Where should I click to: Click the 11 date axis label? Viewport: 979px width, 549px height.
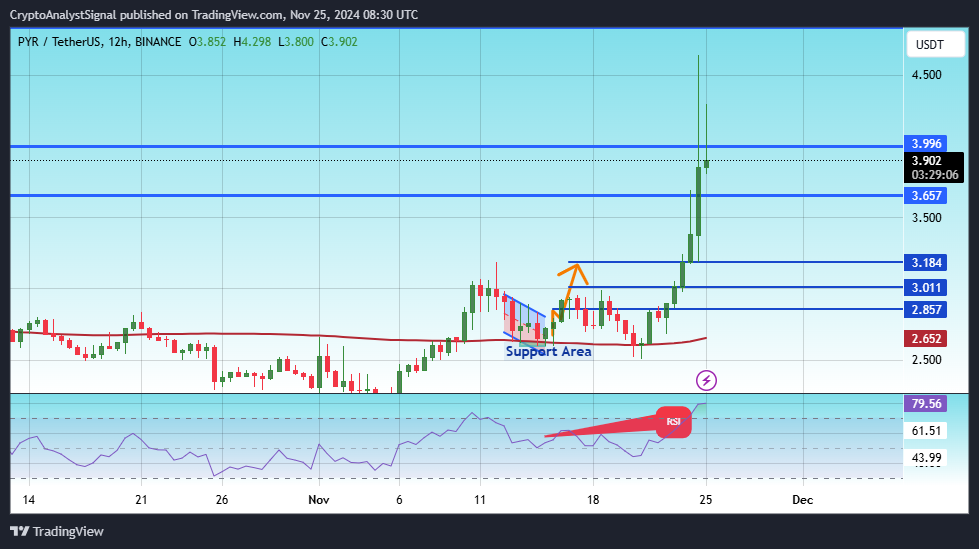[480, 500]
